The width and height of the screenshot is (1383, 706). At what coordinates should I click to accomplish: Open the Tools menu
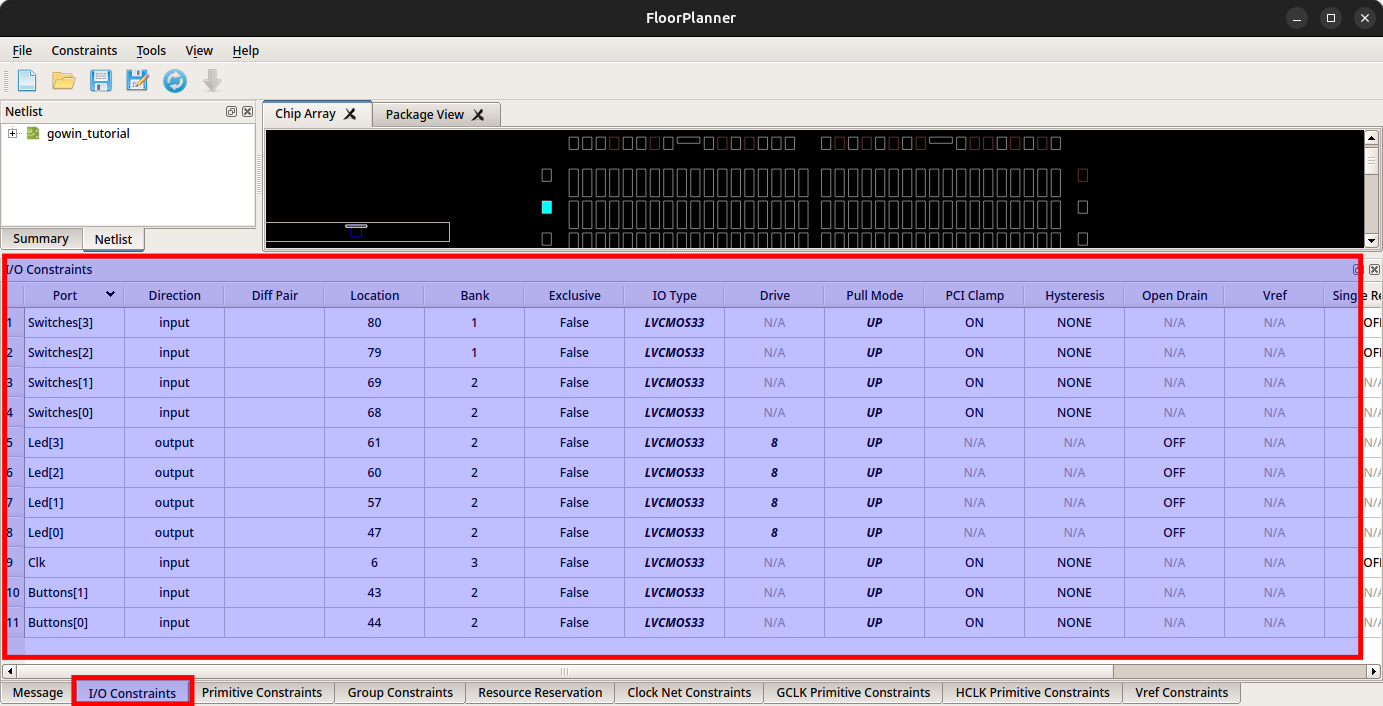(151, 51)
